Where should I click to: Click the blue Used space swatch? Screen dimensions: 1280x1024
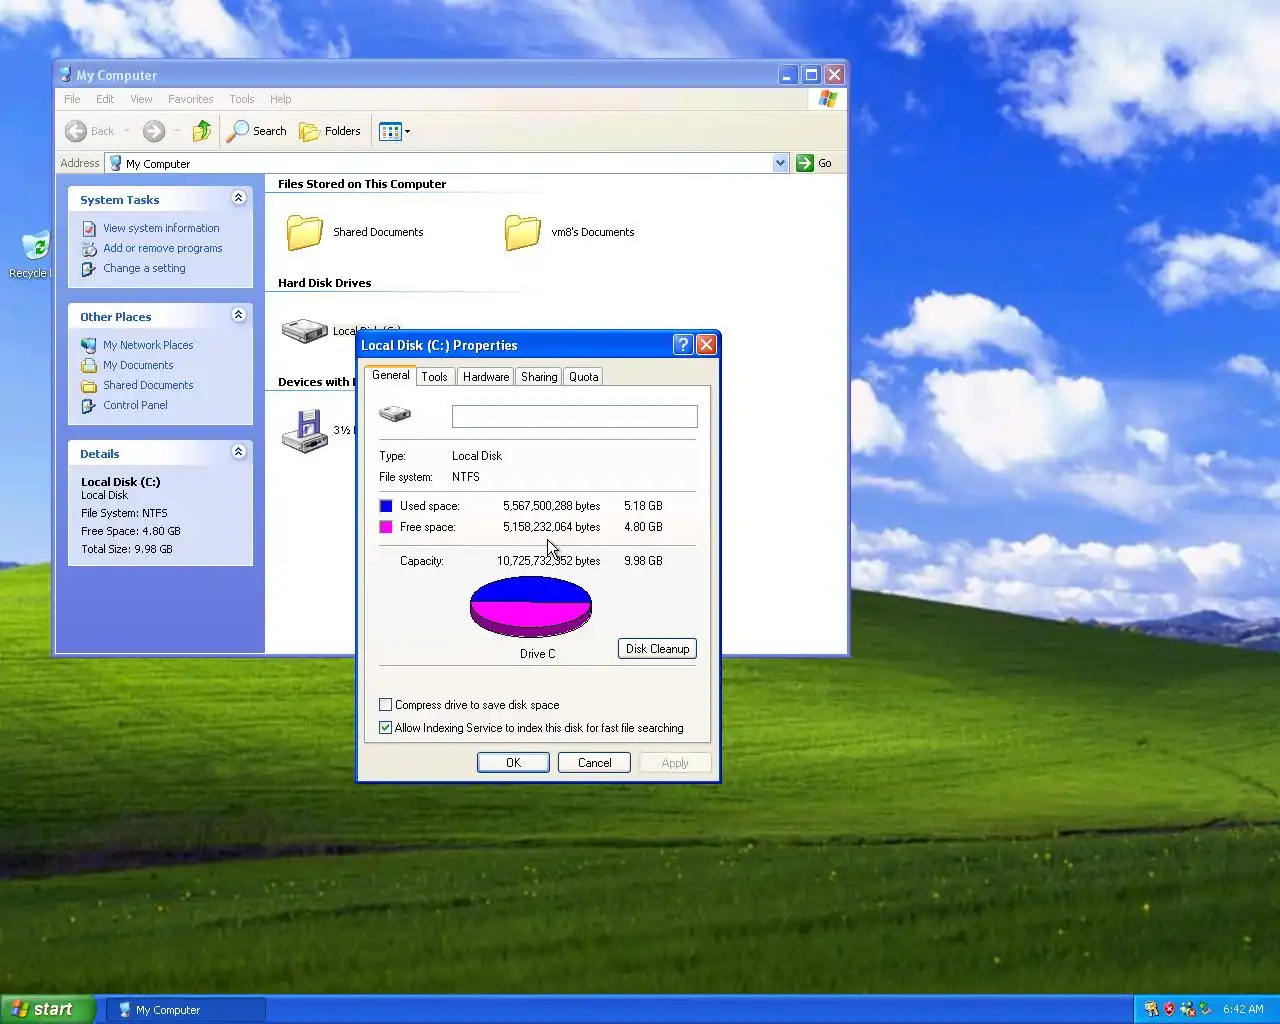tap(386, 506)
